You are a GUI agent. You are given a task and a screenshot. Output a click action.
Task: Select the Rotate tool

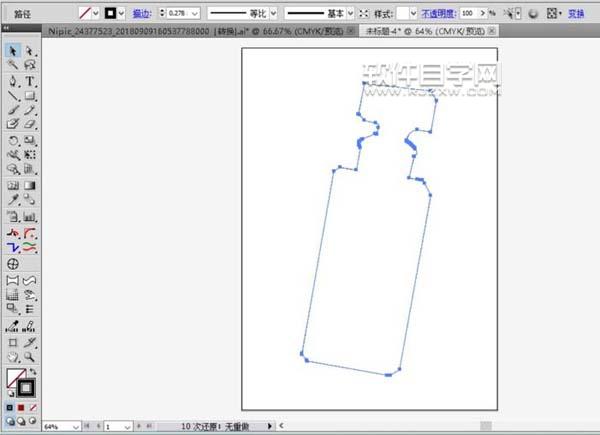[13, 140]
